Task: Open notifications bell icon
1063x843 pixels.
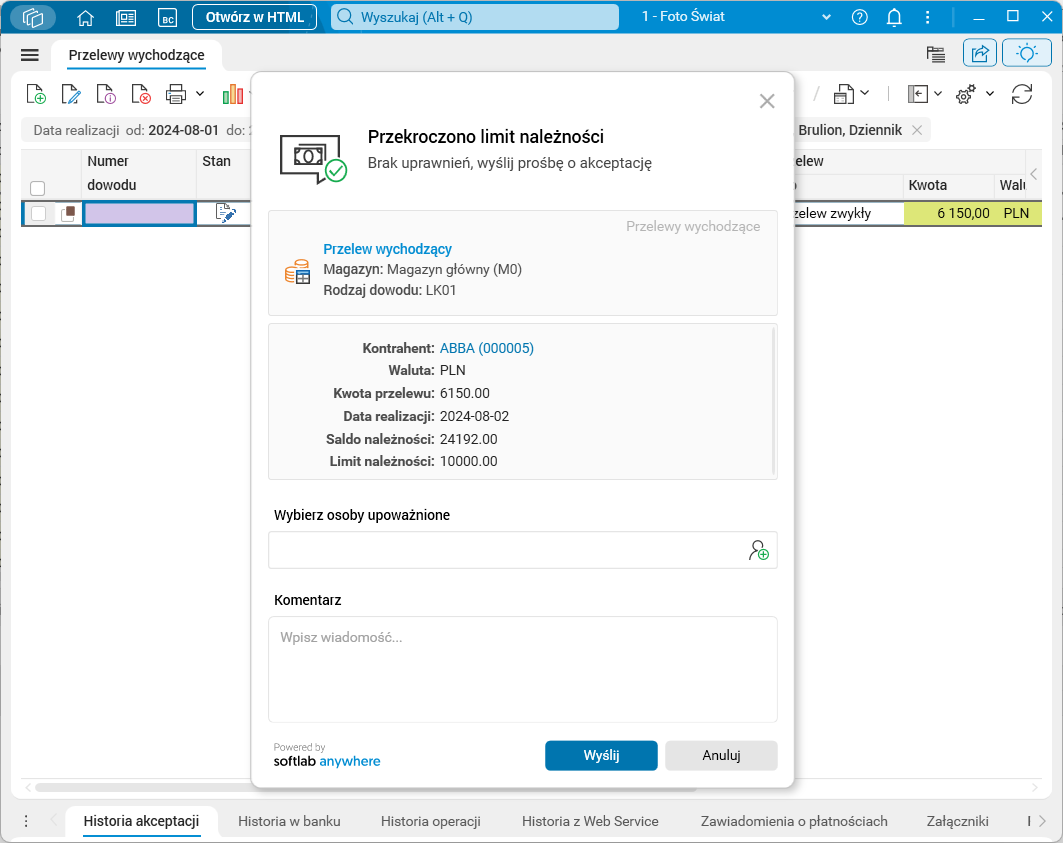Action: (x=894, y=18)
